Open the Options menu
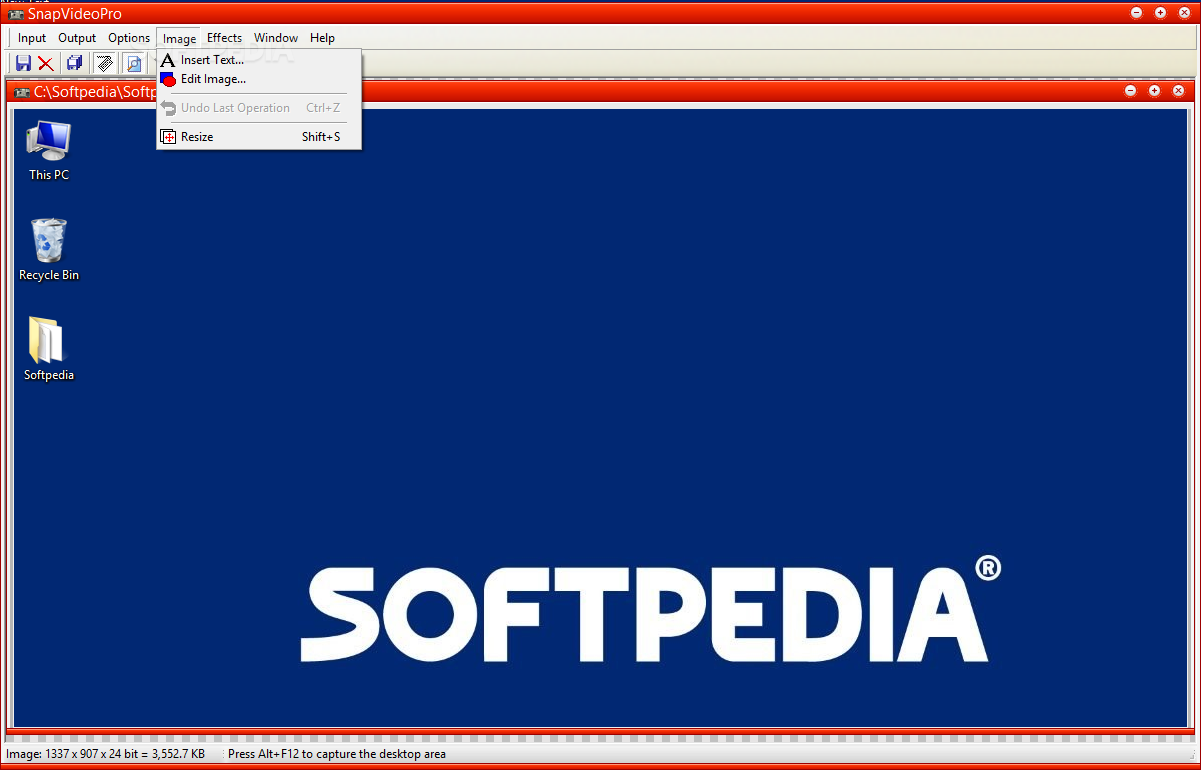Image resolution: width=1201 pixels, height=770 pixels. coord(129,38)
